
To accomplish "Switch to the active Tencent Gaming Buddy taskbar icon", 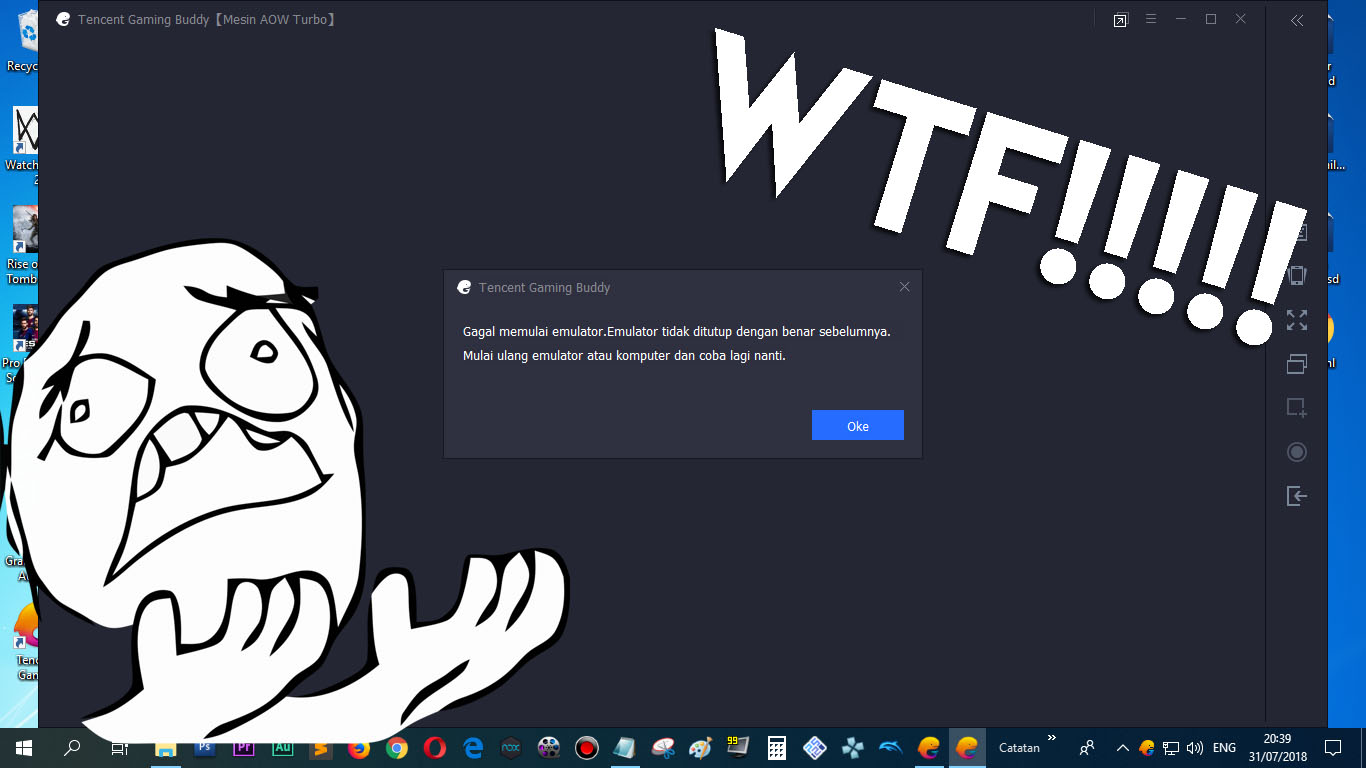I will (x=967, y=747).
